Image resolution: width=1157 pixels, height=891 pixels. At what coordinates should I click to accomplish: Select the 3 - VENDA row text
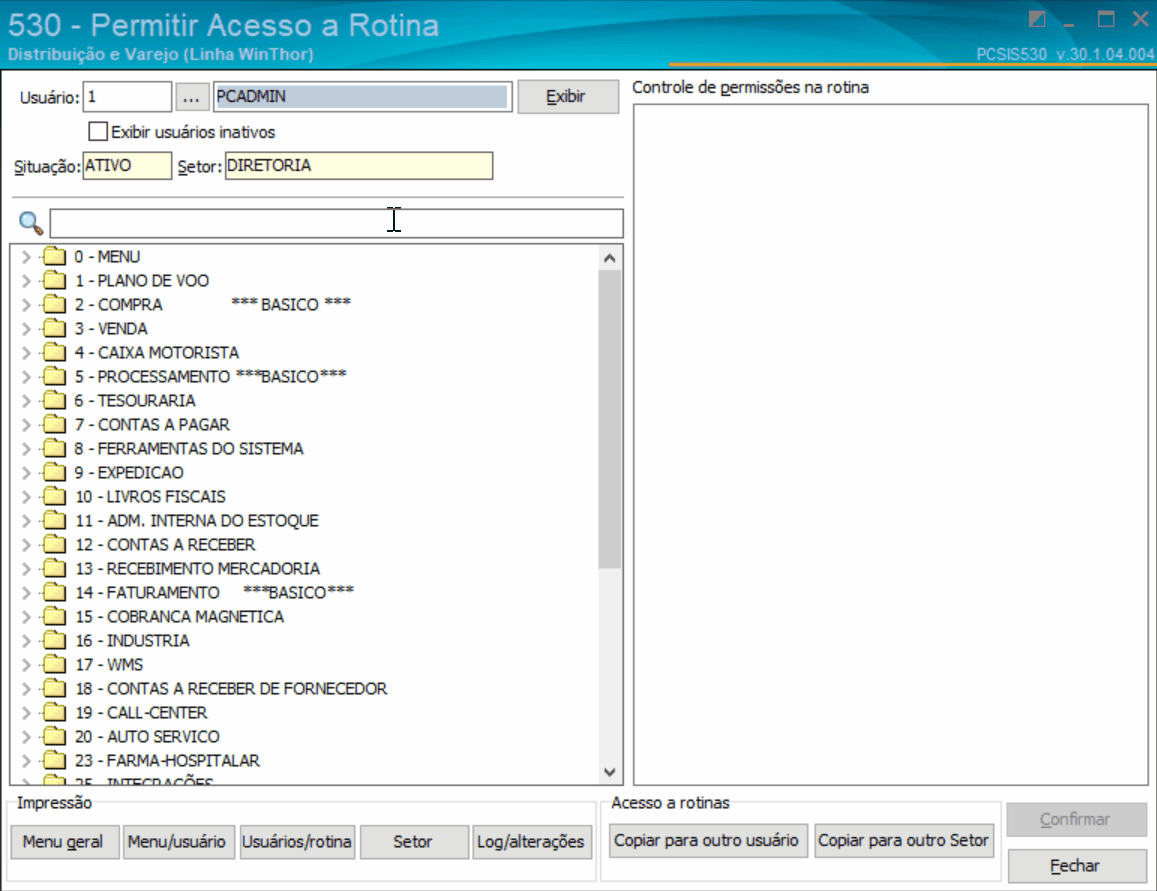click(111, 328)
